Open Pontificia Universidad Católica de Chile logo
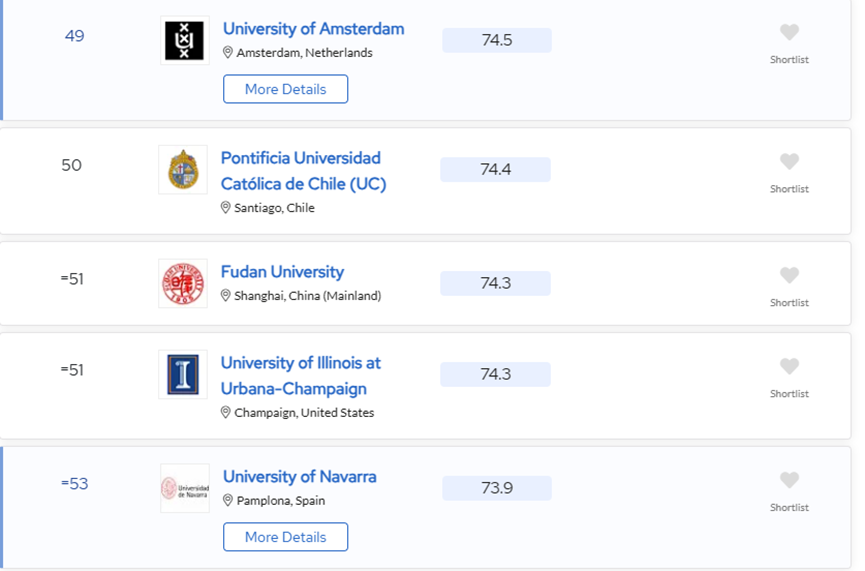The image size is (865, 571). click(183, 170)
